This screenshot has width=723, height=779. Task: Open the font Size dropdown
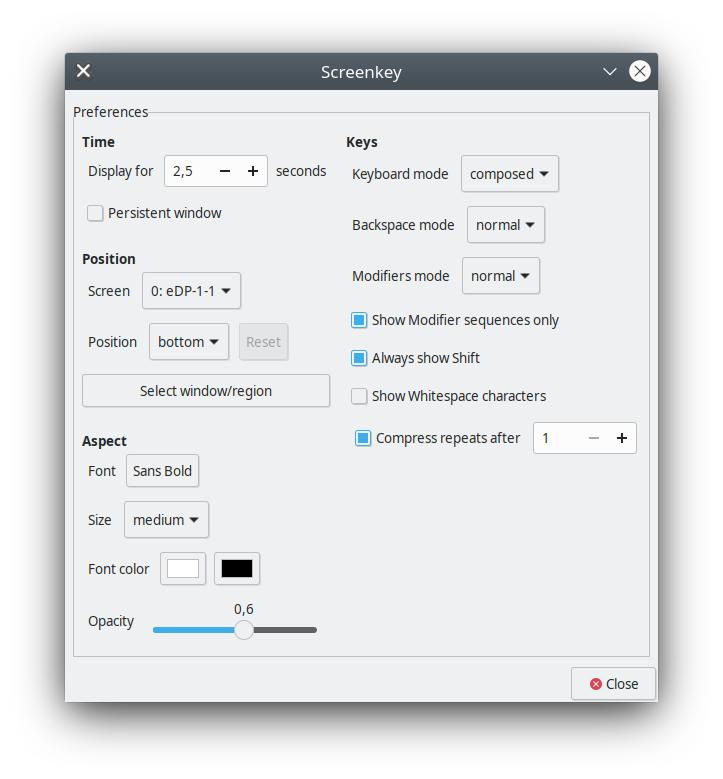[x=166, y=520]
